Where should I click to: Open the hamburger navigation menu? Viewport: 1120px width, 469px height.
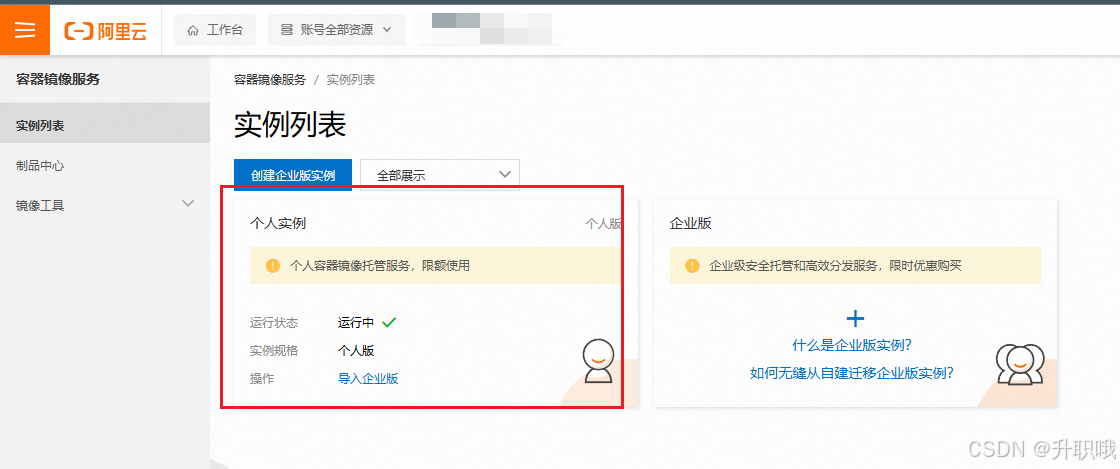tap(25, 30)
